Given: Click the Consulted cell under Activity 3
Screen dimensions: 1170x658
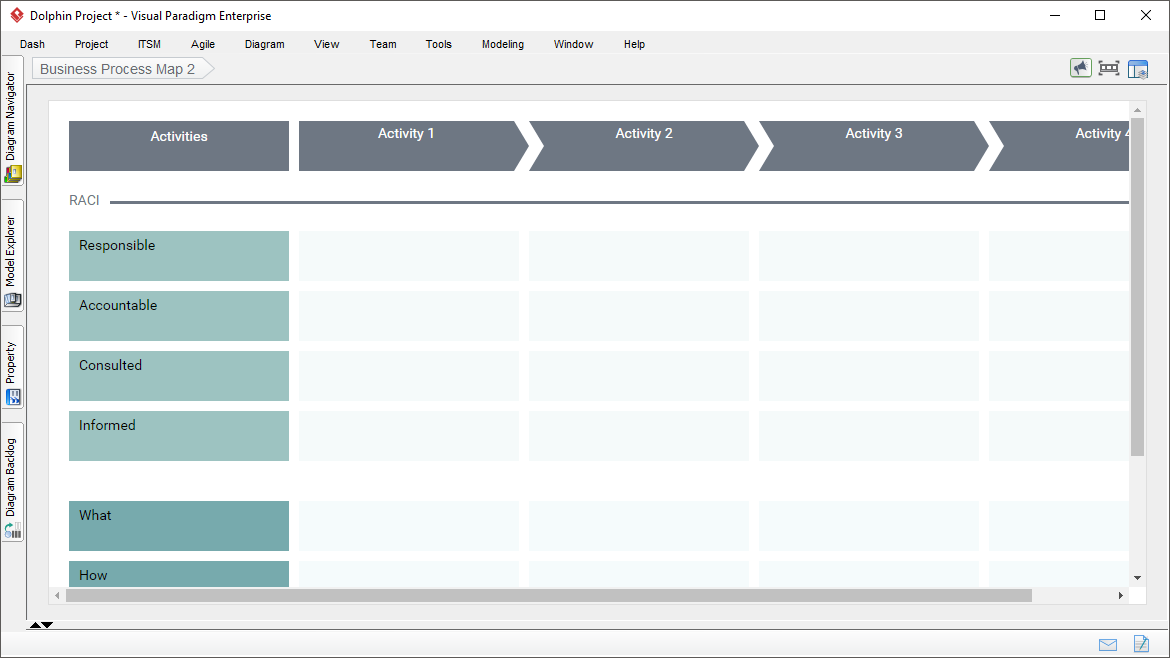Looking at the screenshot, I should [x=869, y=376].
